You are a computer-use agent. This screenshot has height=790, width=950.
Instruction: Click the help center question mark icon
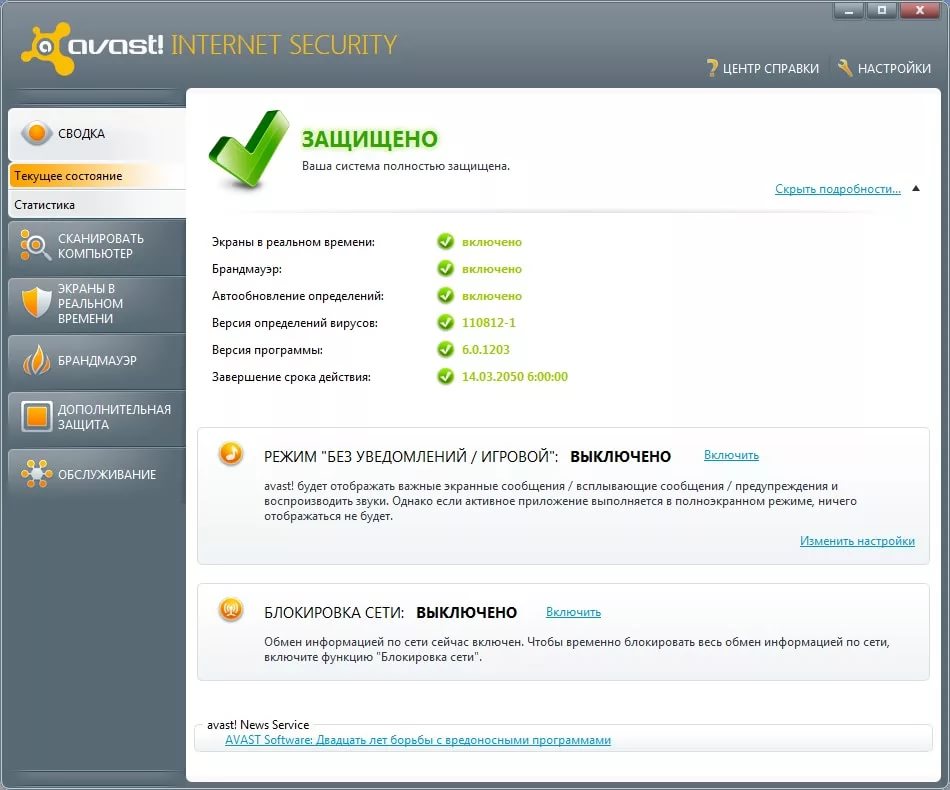pos(712,68)
